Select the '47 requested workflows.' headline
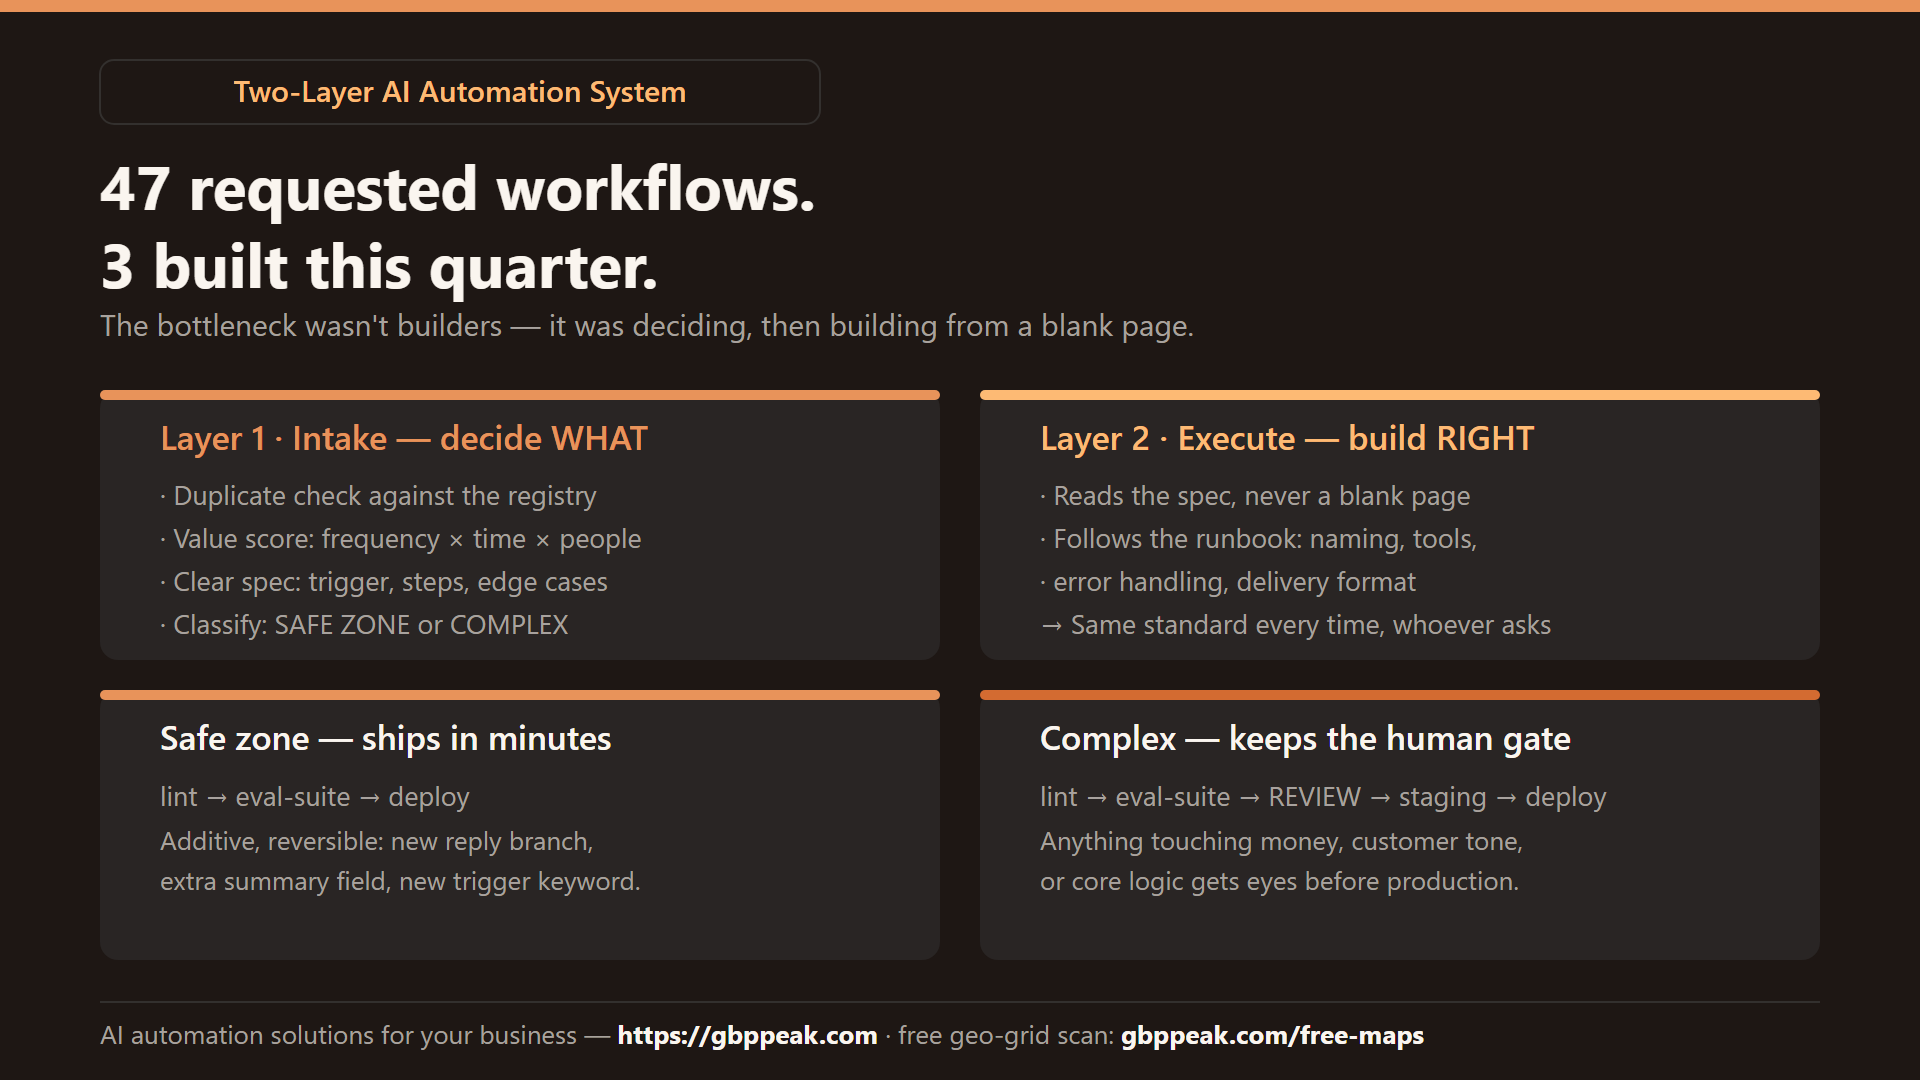1920x1080 pixels. click(458, 189)
